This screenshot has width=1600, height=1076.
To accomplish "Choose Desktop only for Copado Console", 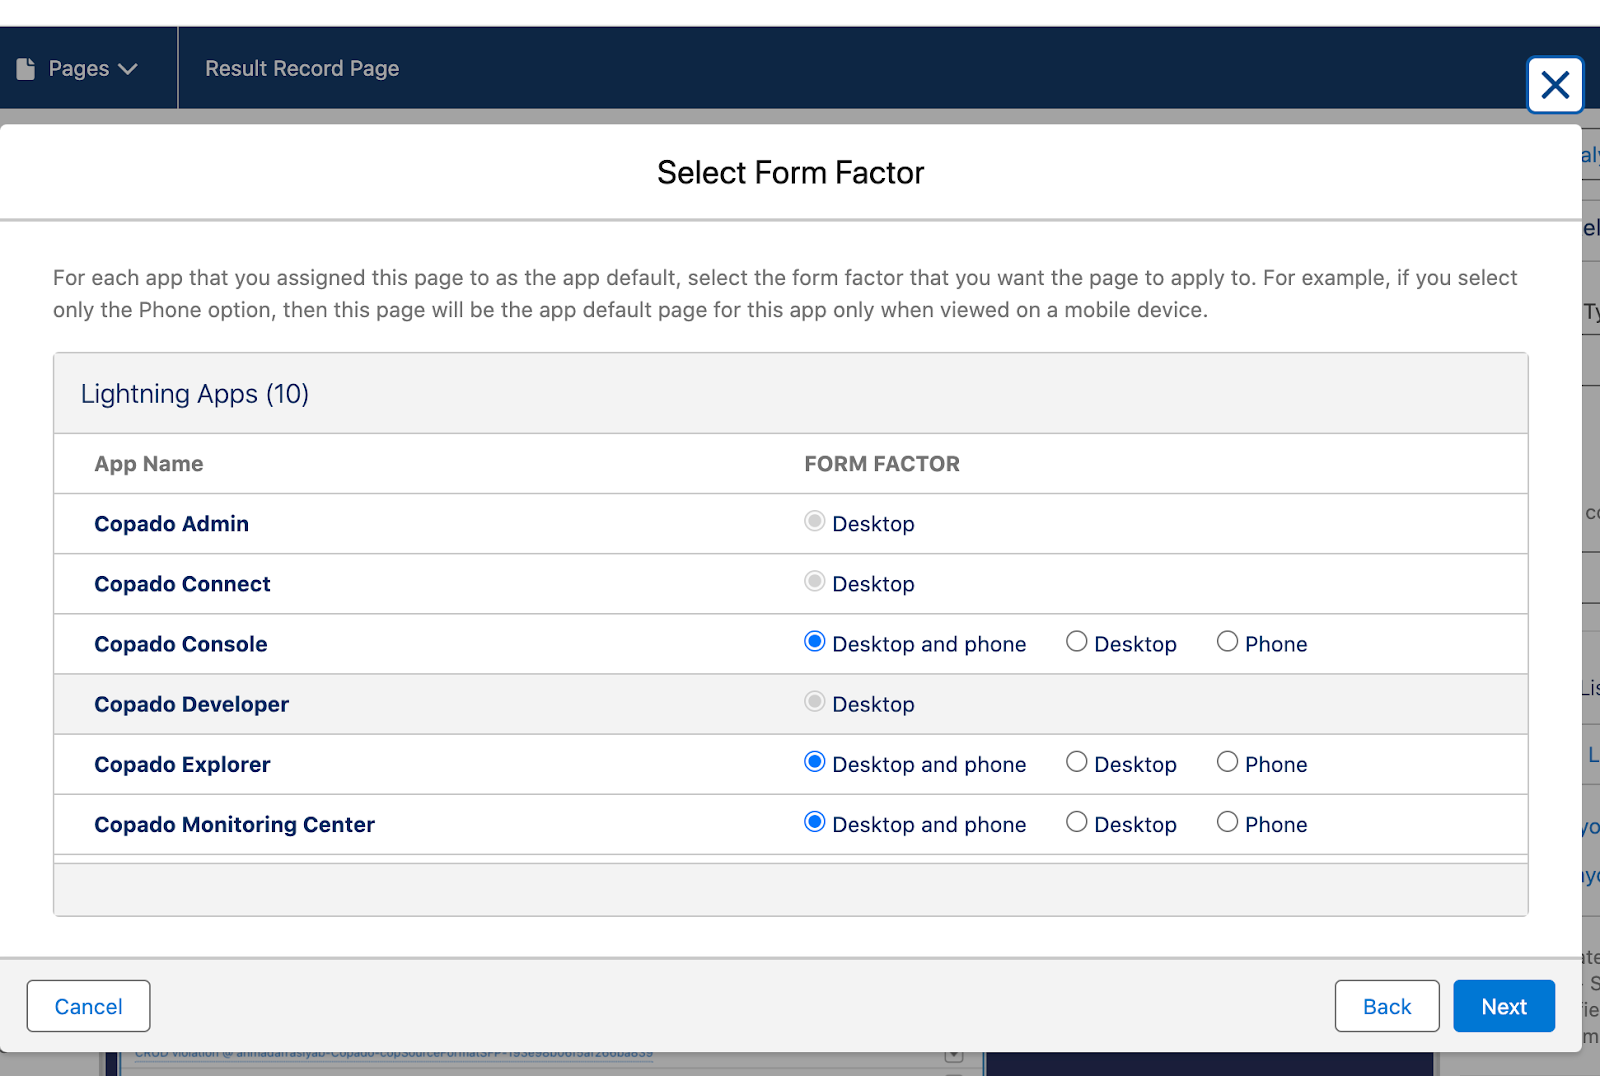I will pos(1077,642).
